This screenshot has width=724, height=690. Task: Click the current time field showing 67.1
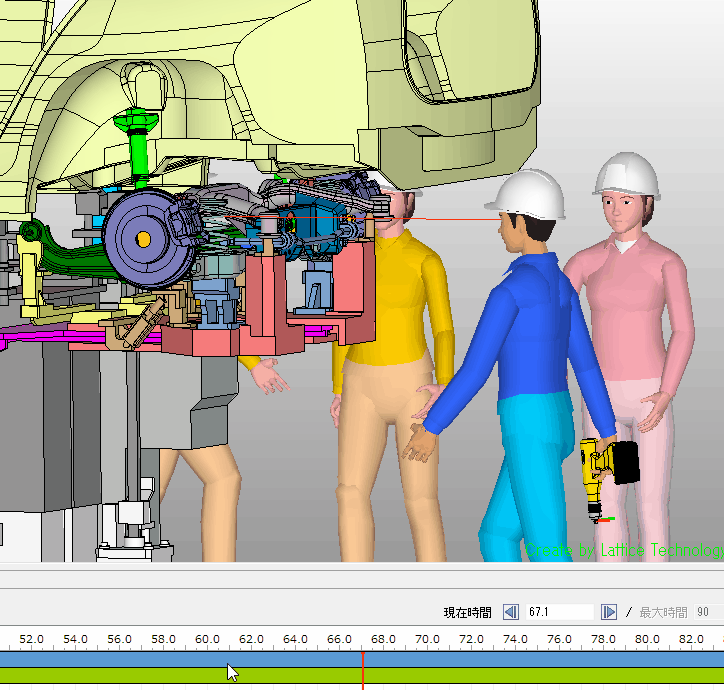558,612
